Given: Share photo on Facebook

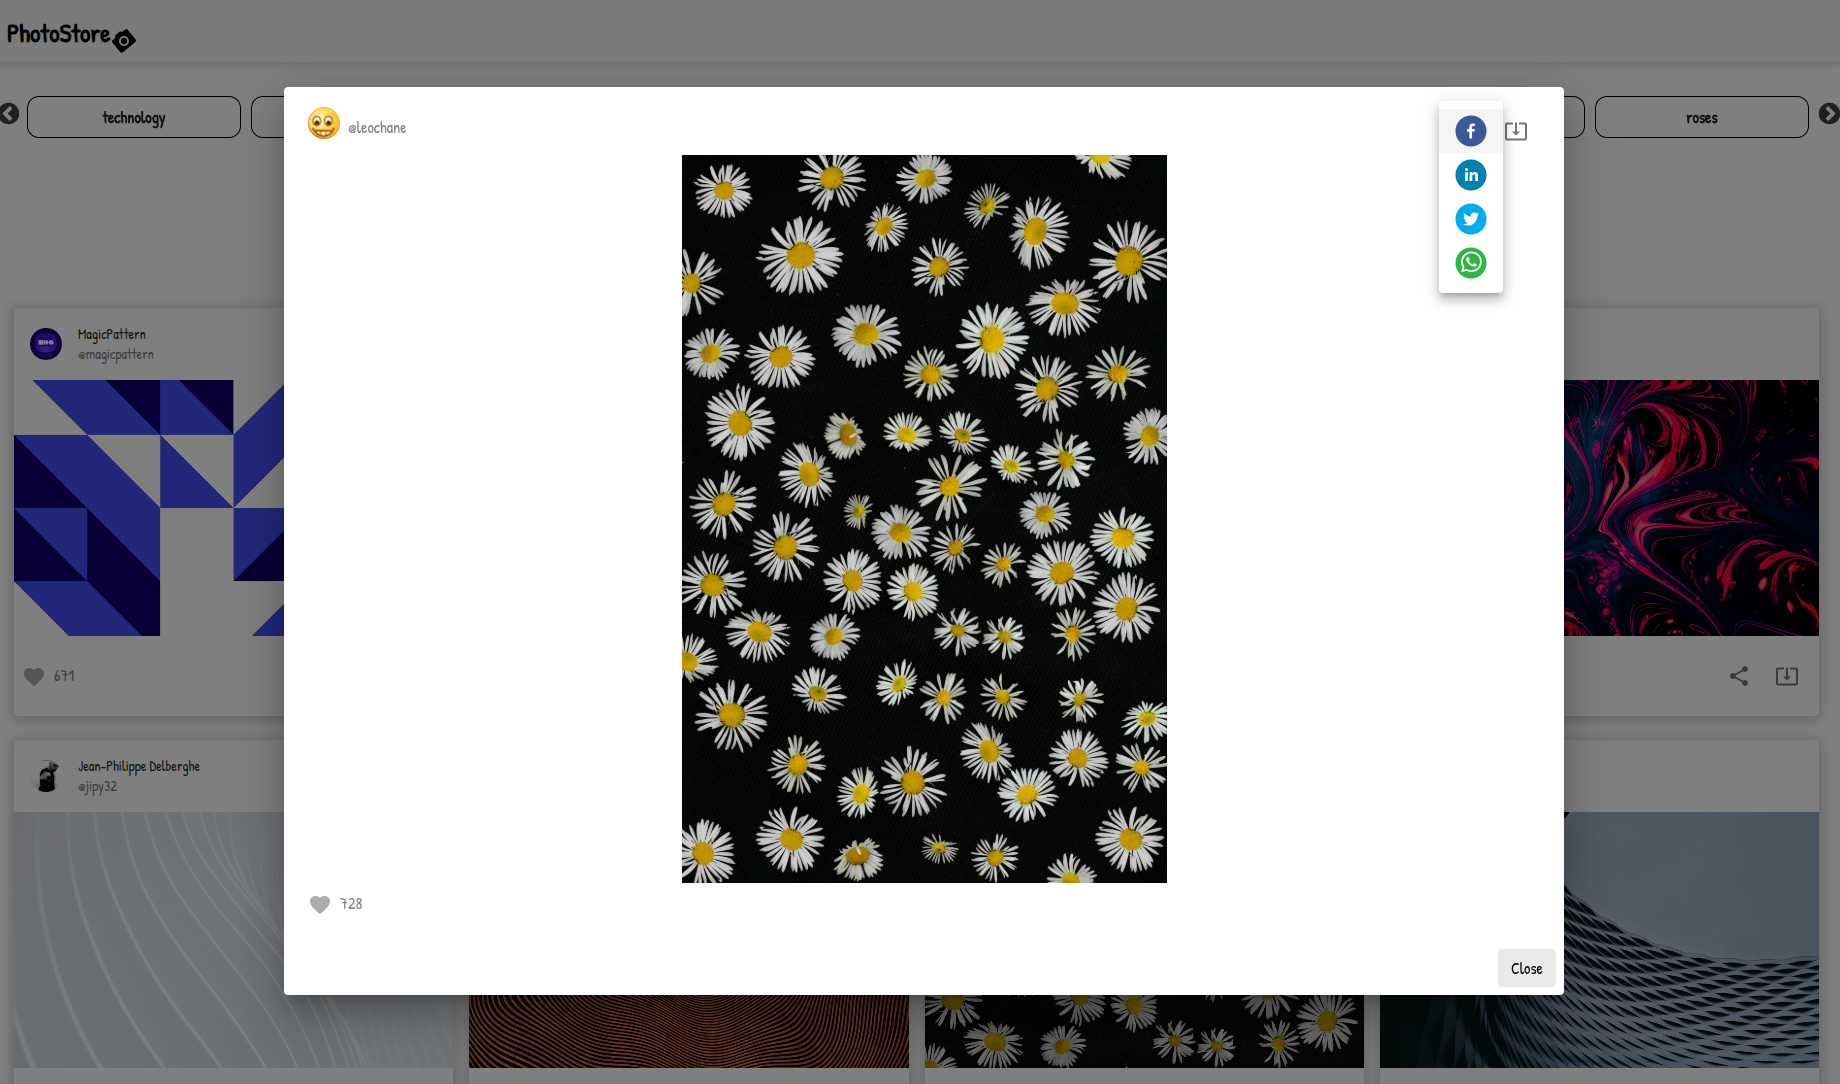Looking at the screenshot, I should point(1470,131).
